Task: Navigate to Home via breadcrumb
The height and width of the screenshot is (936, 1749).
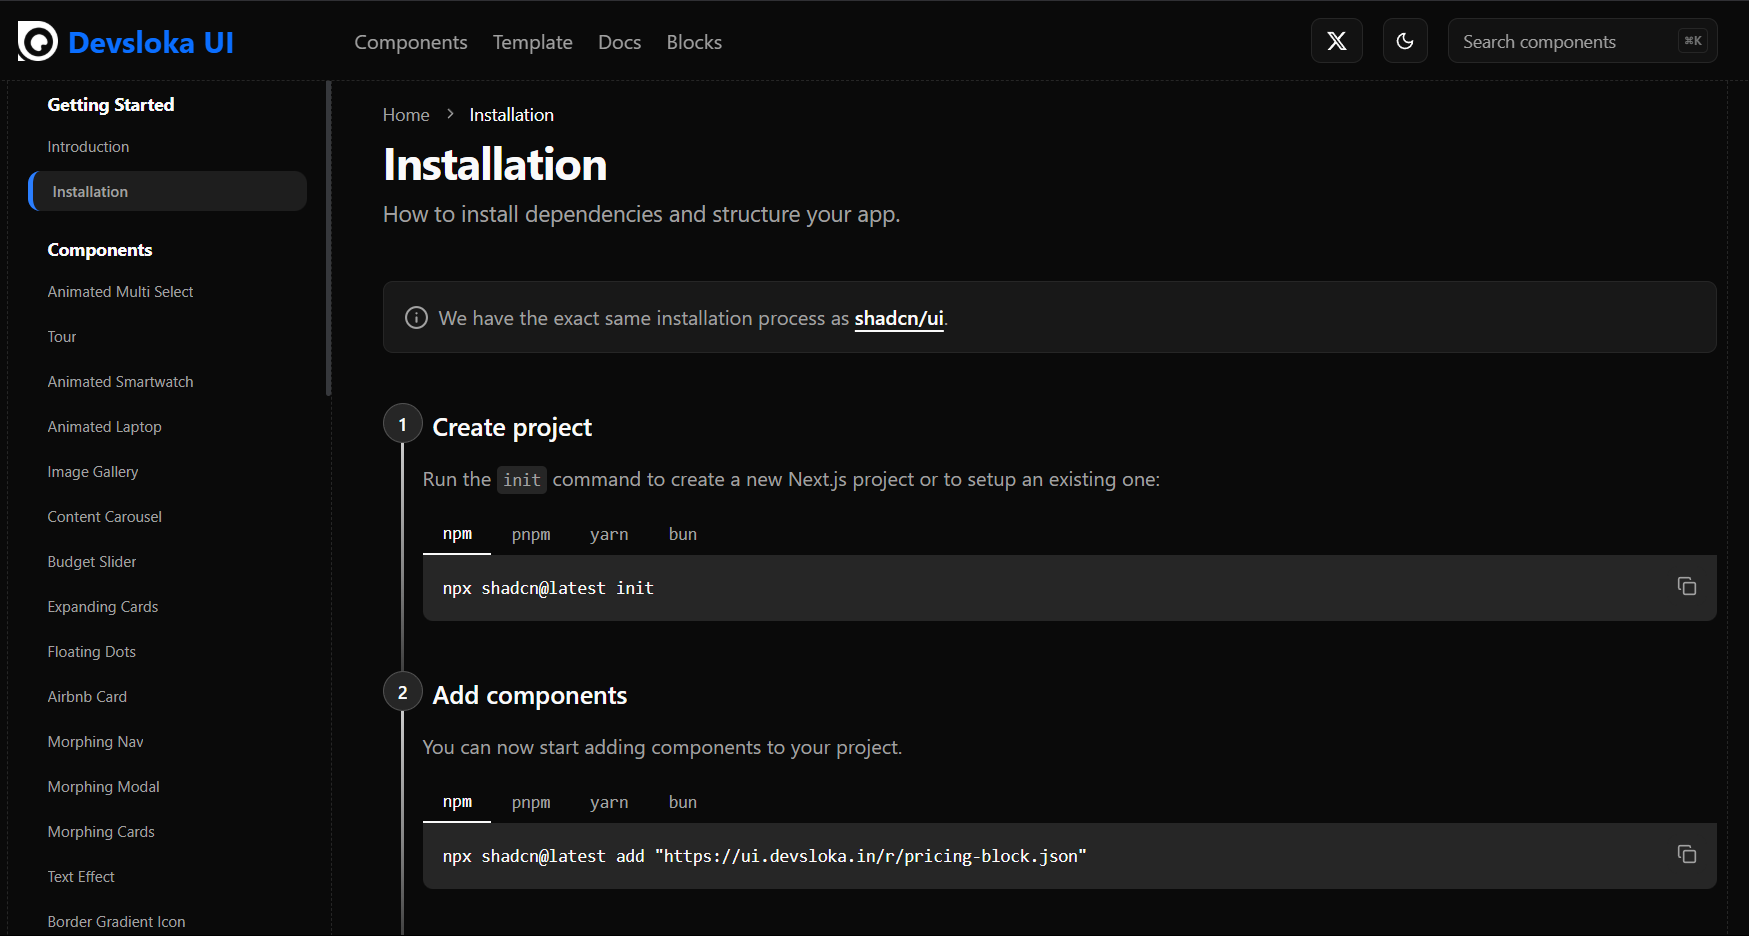Action: click(x=405, y=114)
